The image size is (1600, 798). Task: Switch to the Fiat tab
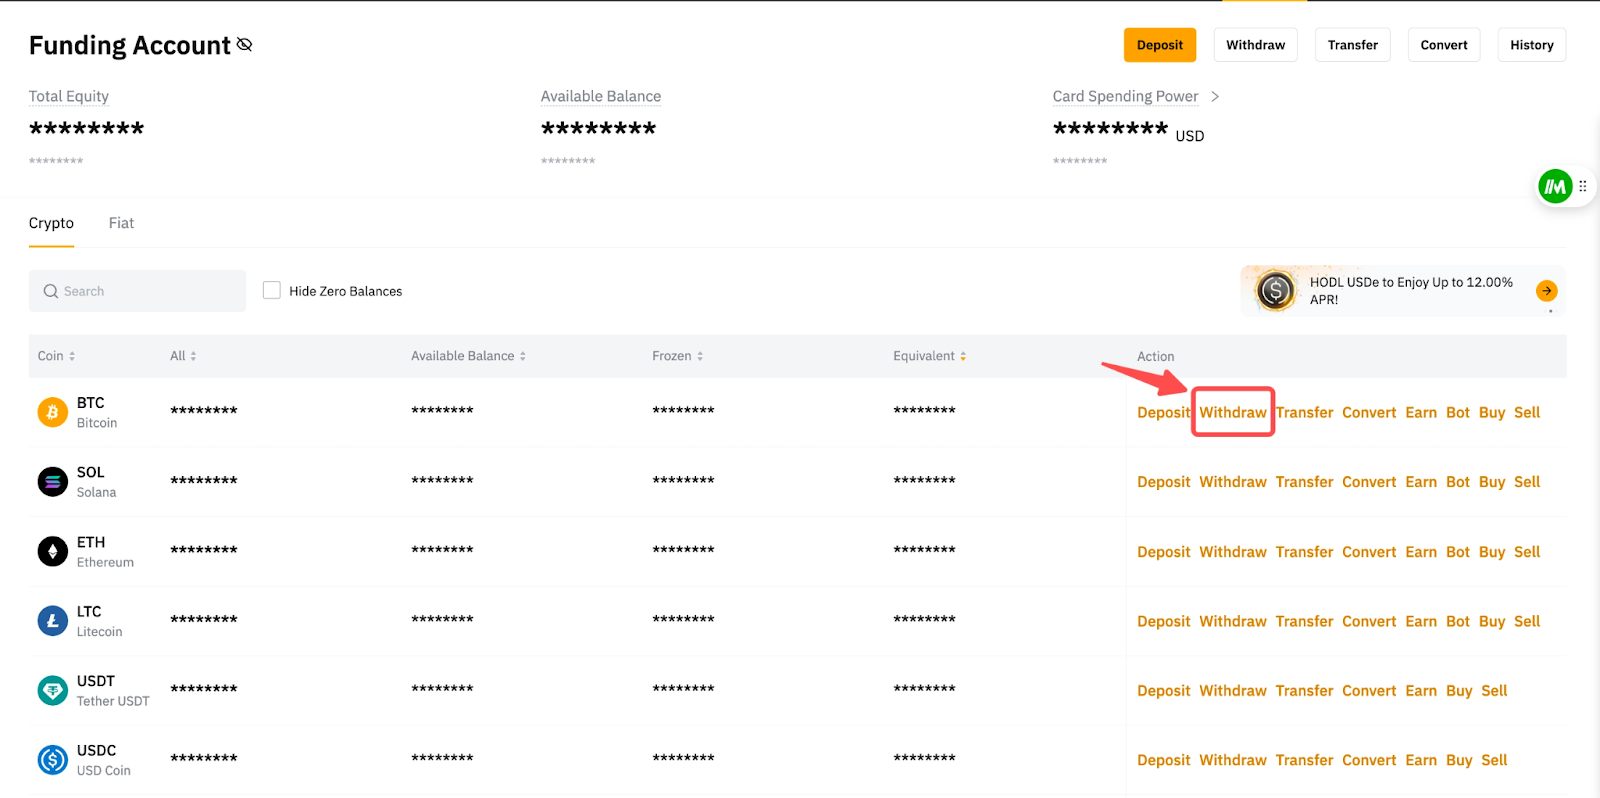coord(121,223)
